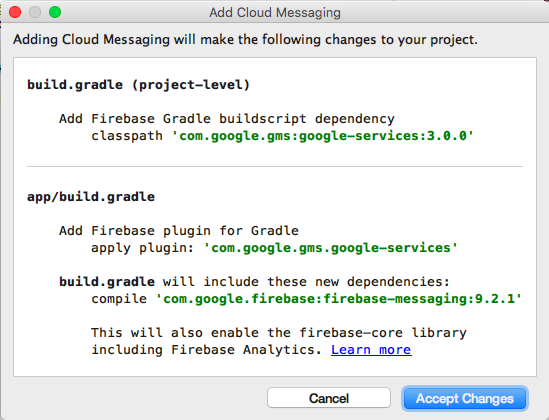Close the Add Cloud Messaging dialog

tap(15, 12)
